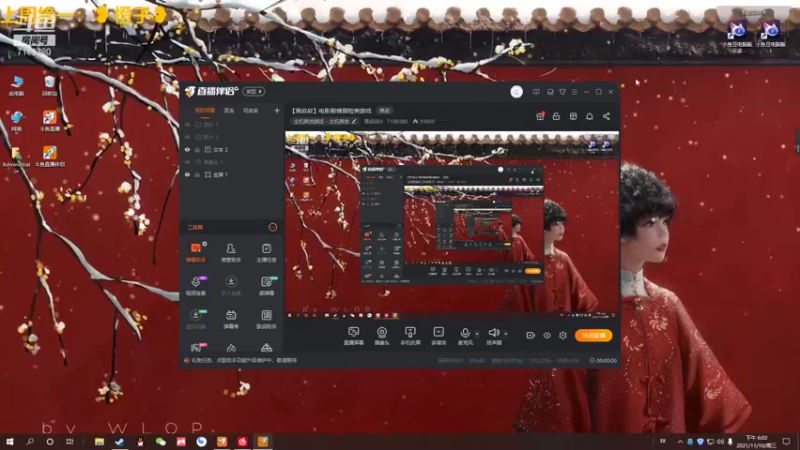
Task: Show the hidden 图片 1 layer
Action: [x=187, y=125]
